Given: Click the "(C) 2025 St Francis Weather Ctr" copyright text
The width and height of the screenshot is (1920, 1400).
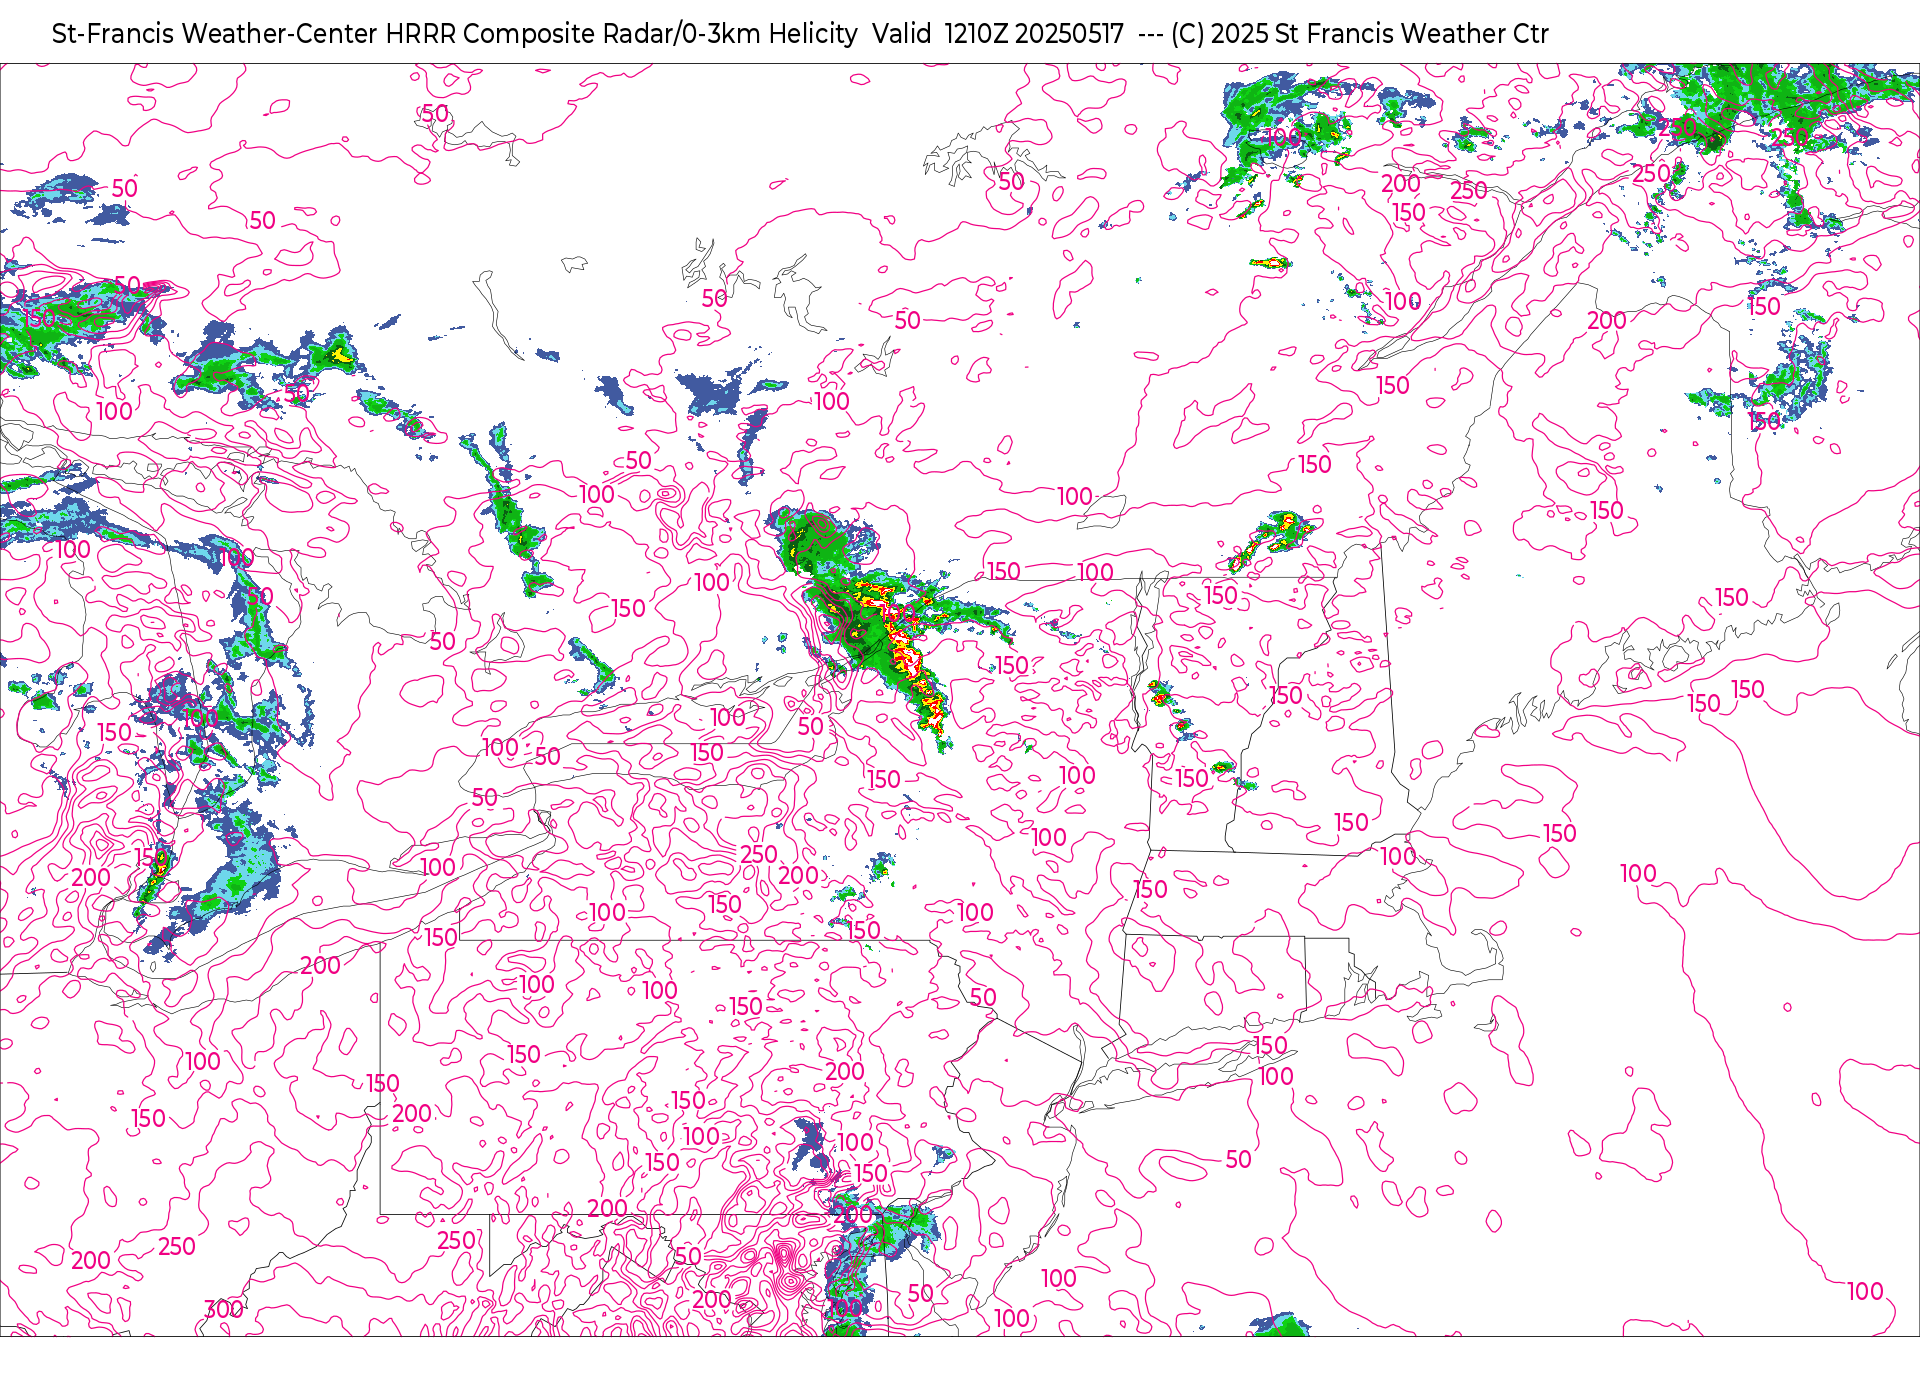Looking at the screenshot, I should [1360, 34].
